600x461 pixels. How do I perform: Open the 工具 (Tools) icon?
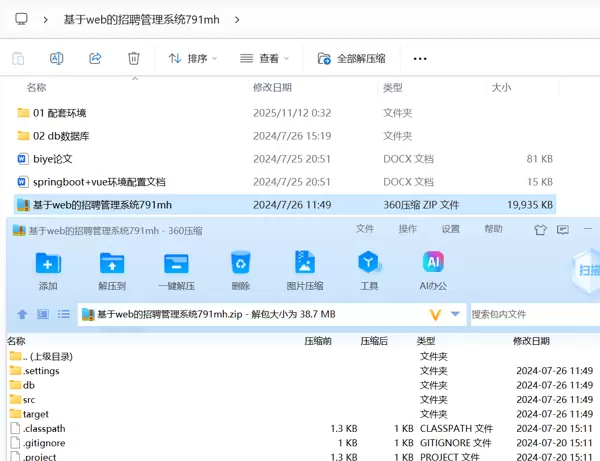click(x=369, y=264)
